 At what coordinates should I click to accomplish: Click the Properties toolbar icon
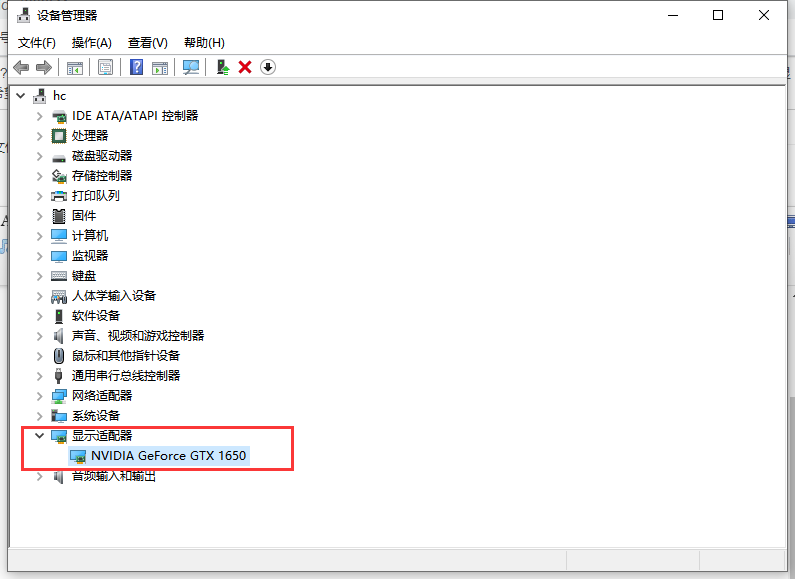point(105,67)
